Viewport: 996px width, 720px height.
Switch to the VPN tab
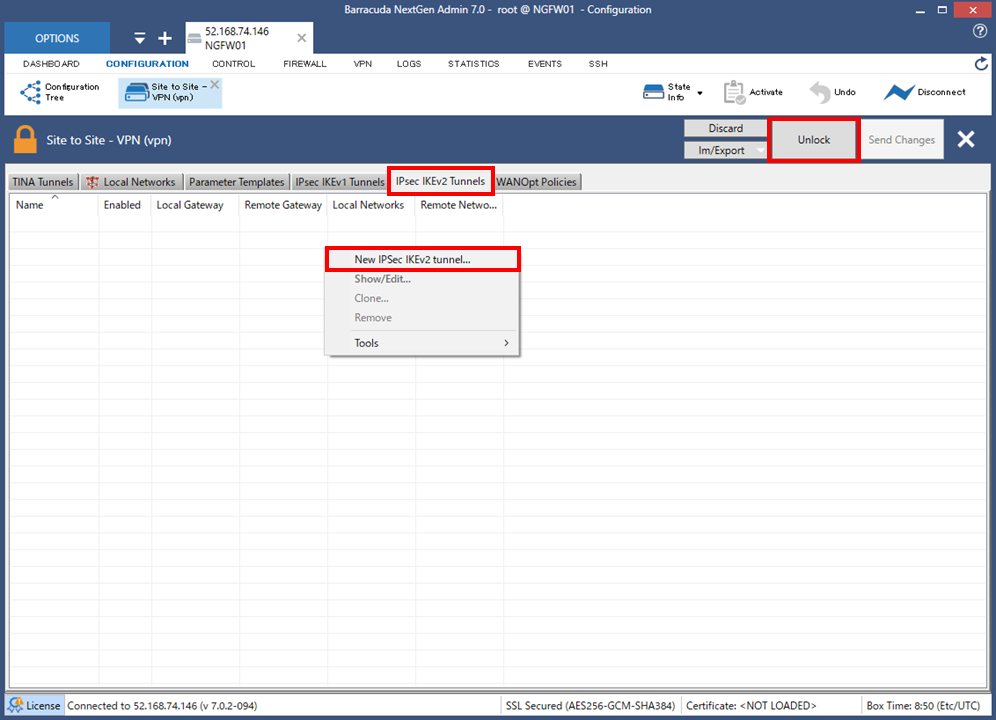tap(363, 64)
